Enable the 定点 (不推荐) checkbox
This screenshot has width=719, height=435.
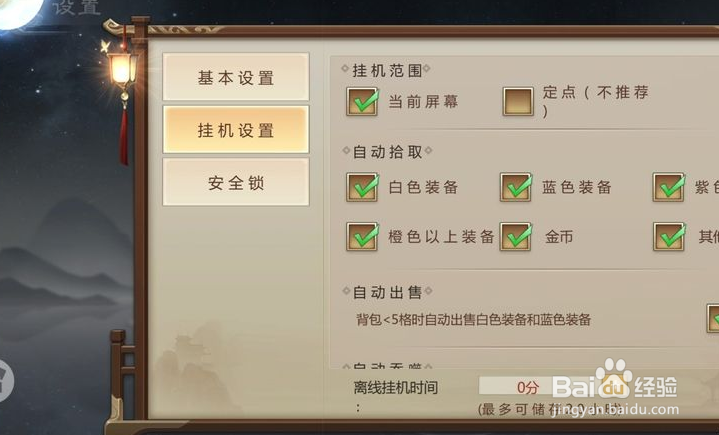pos(518,101)
